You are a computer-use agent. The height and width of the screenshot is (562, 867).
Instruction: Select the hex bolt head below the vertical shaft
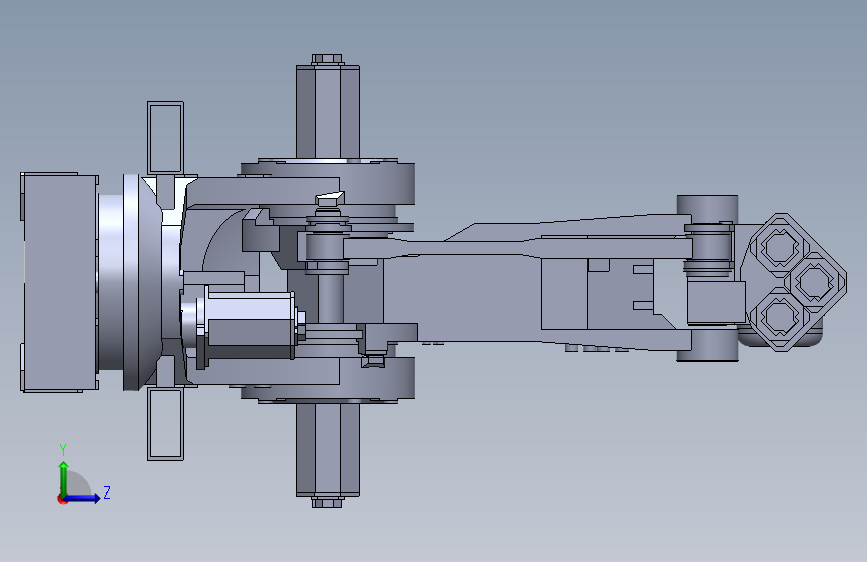327,502
